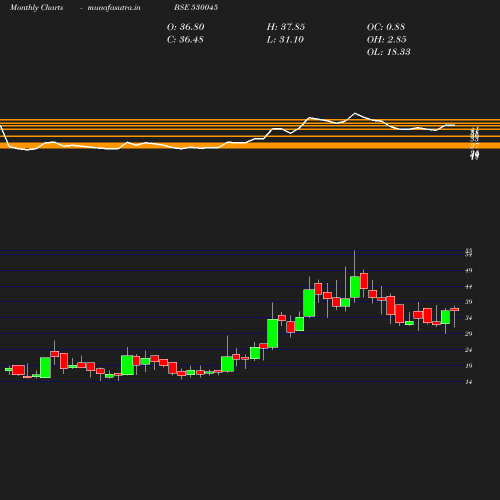Click the open value "O: 36.80"

click(x=186, y=27)
